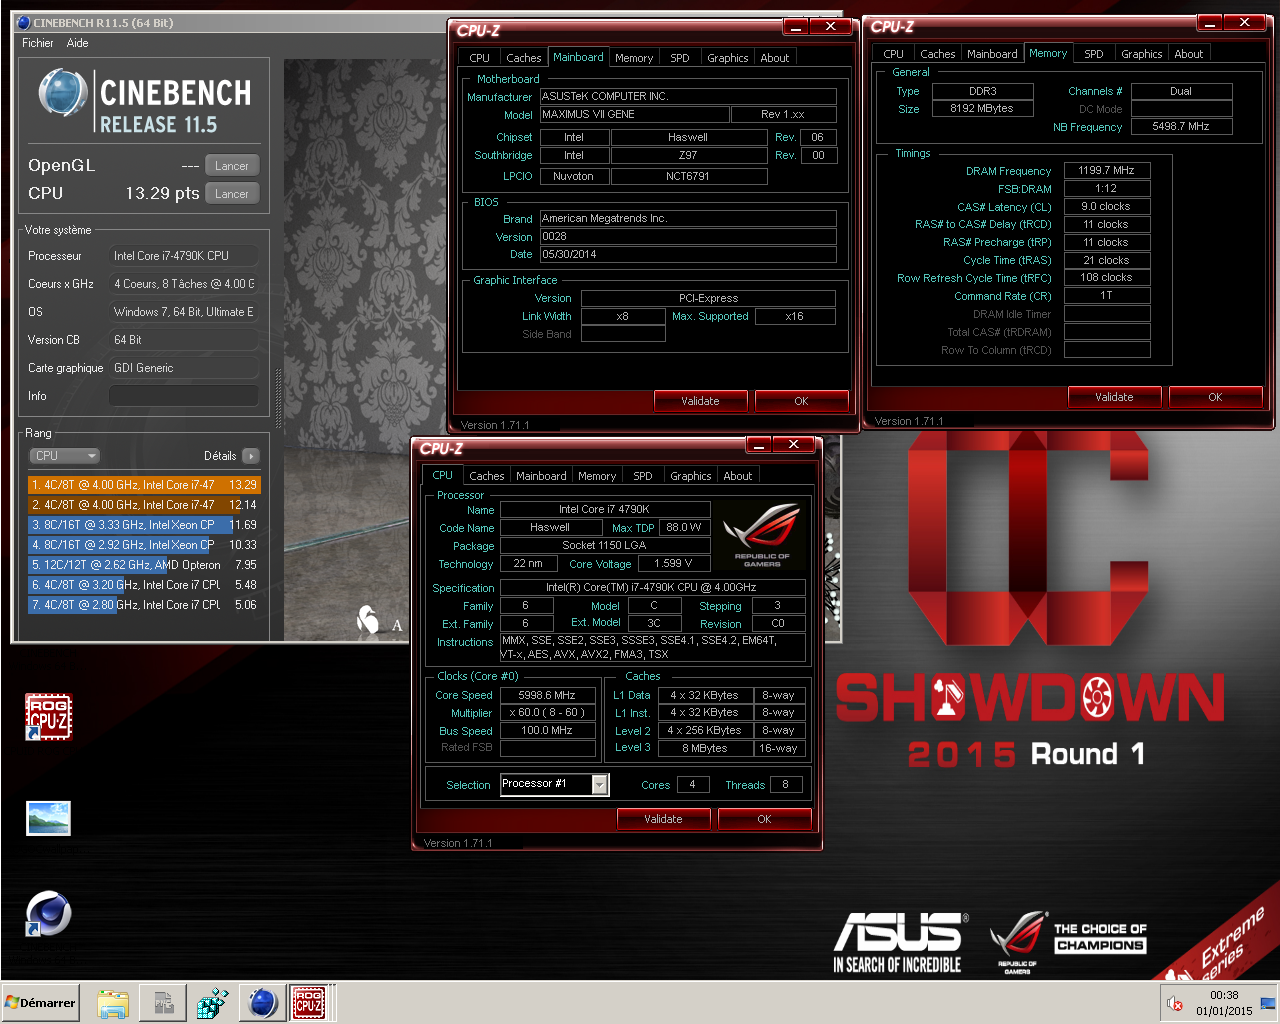
Task: Open Windows Explorer from the taskbar
Action: [x=113, y=1003]
